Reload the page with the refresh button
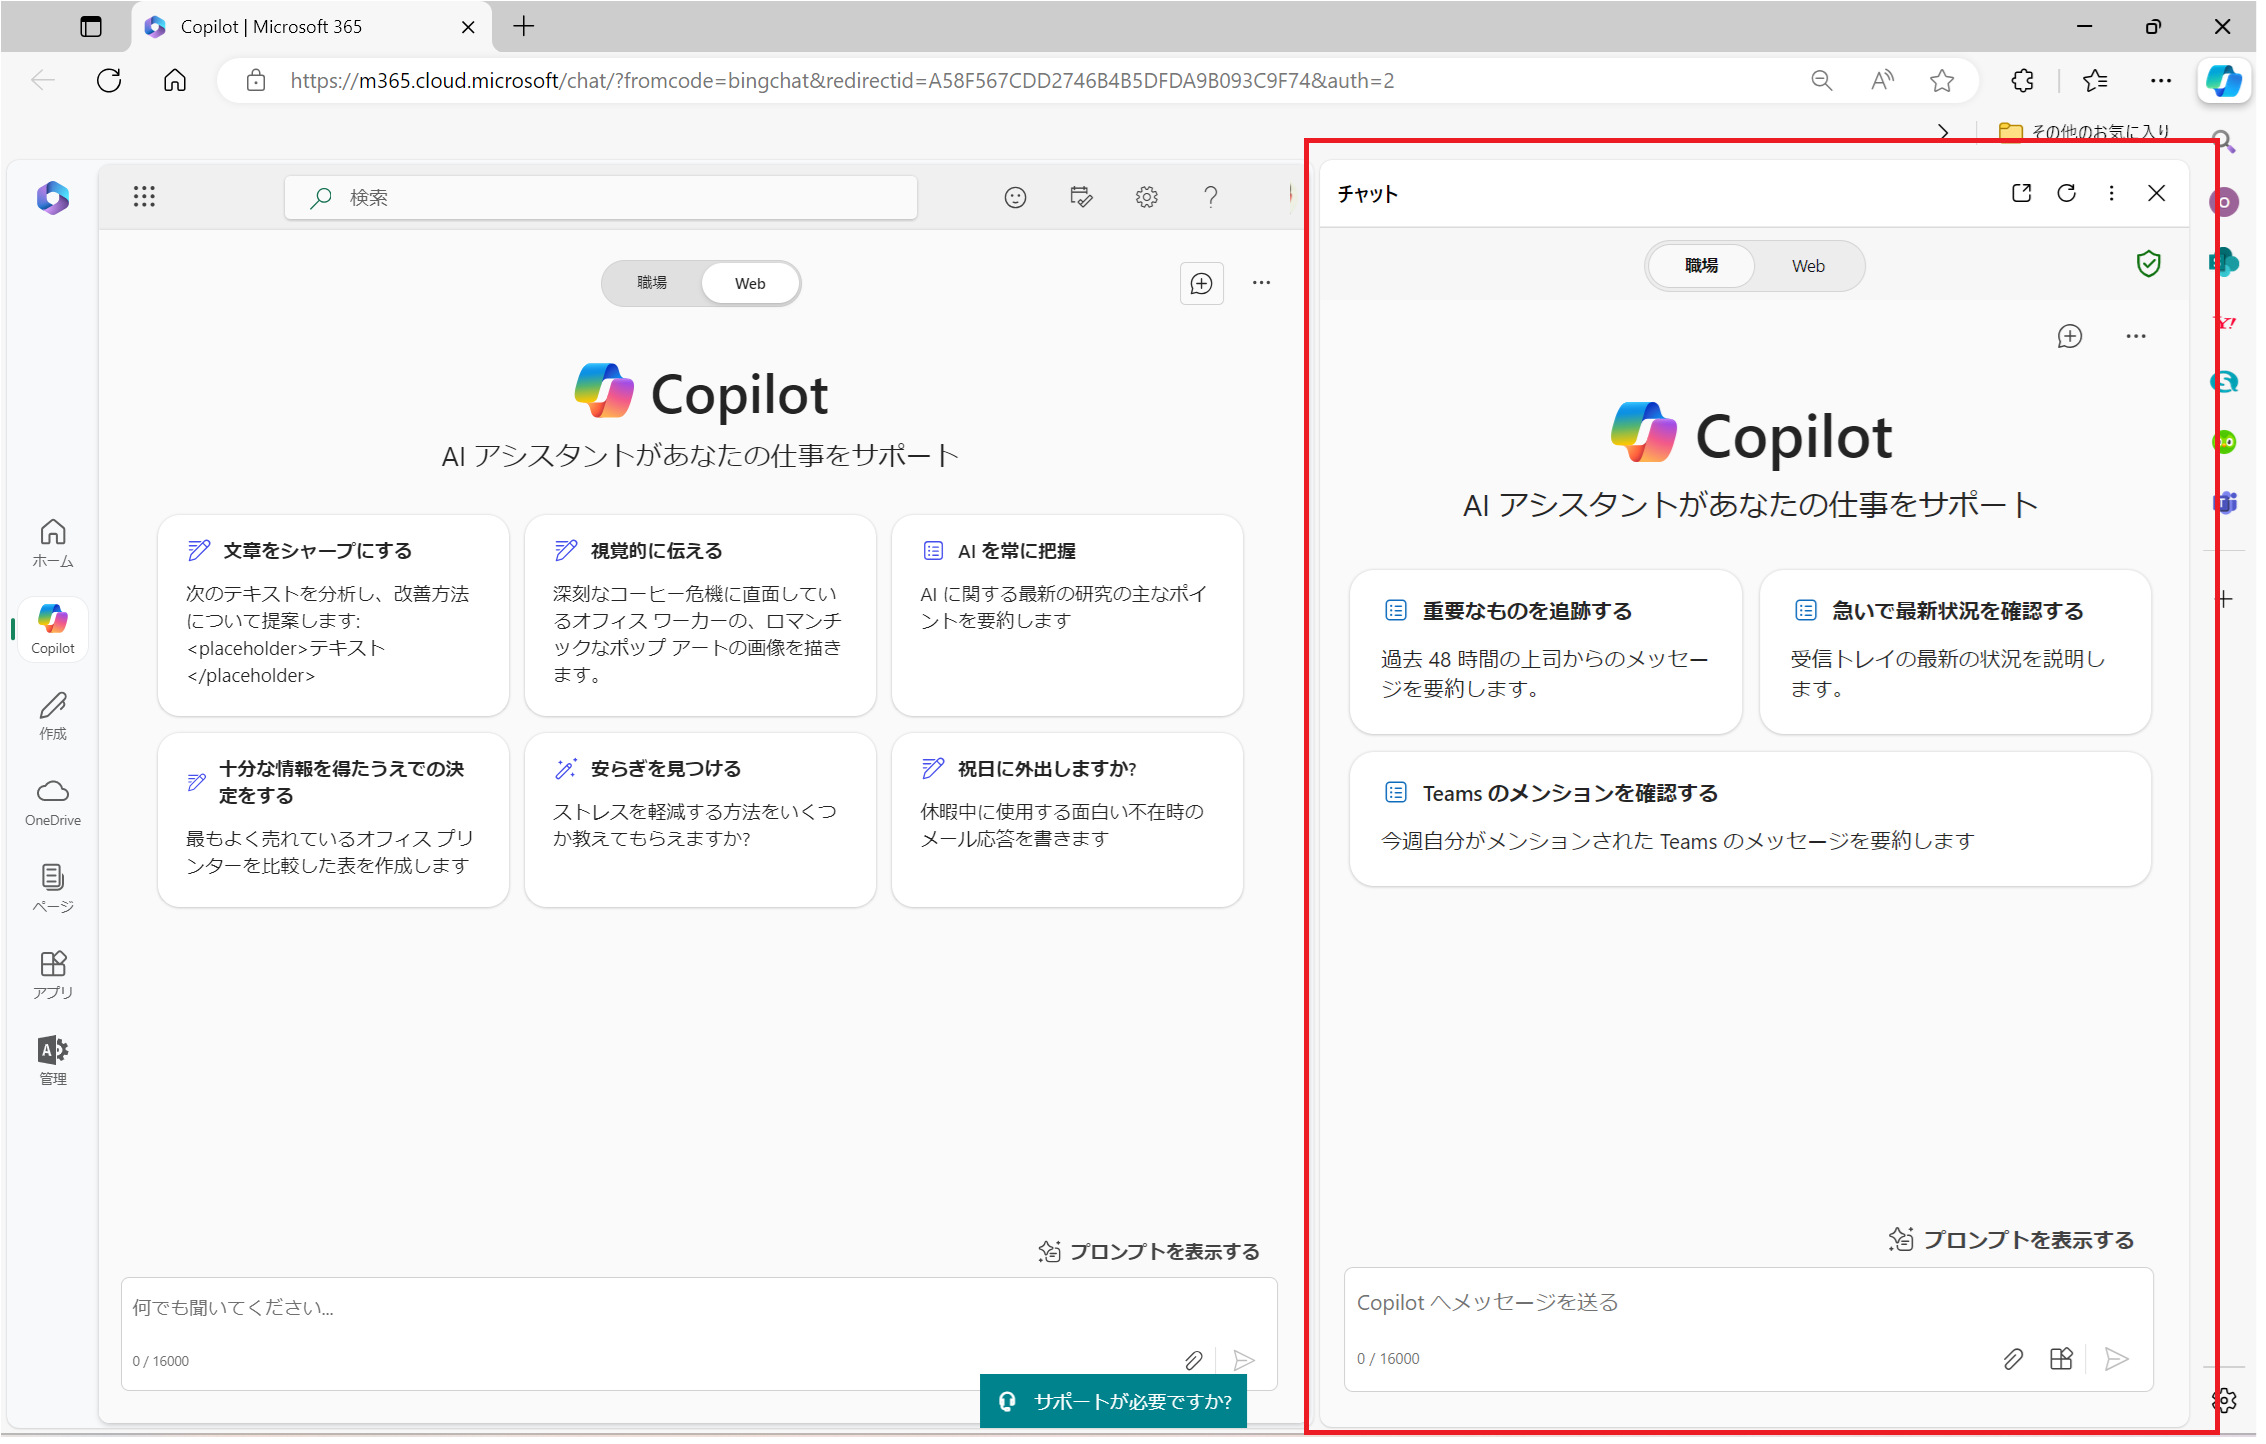The width and height of the screenshot is (2266, 1444). tap(109, 81)
